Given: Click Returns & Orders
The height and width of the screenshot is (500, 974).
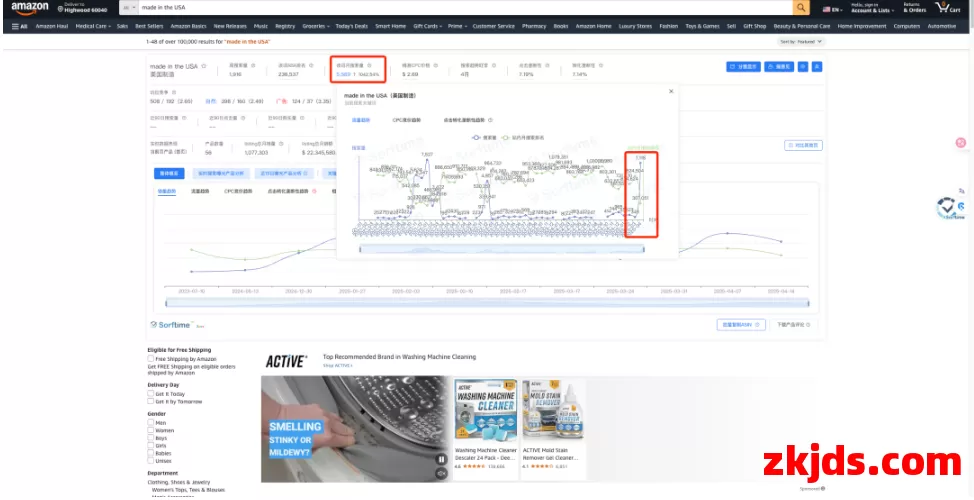Looking at the screenshot, I should tap(914, 8).
